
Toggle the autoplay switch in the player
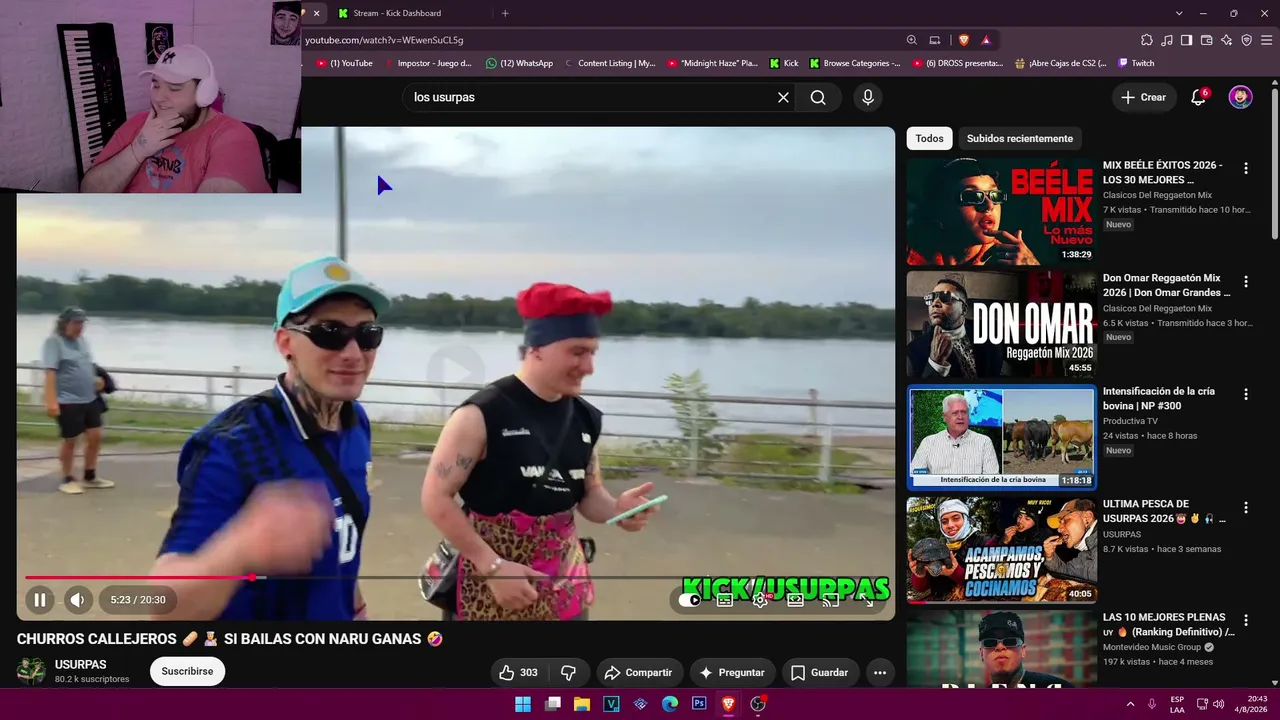[x=690, y=600]
